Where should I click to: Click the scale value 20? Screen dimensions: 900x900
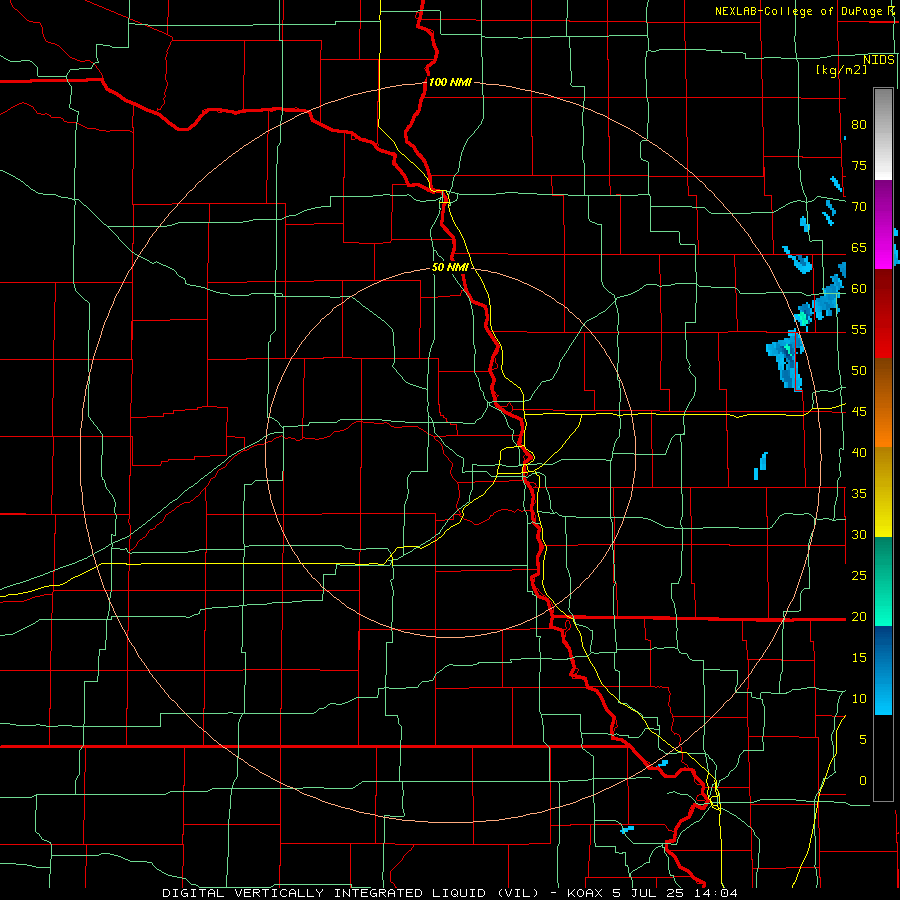(859, 616)
